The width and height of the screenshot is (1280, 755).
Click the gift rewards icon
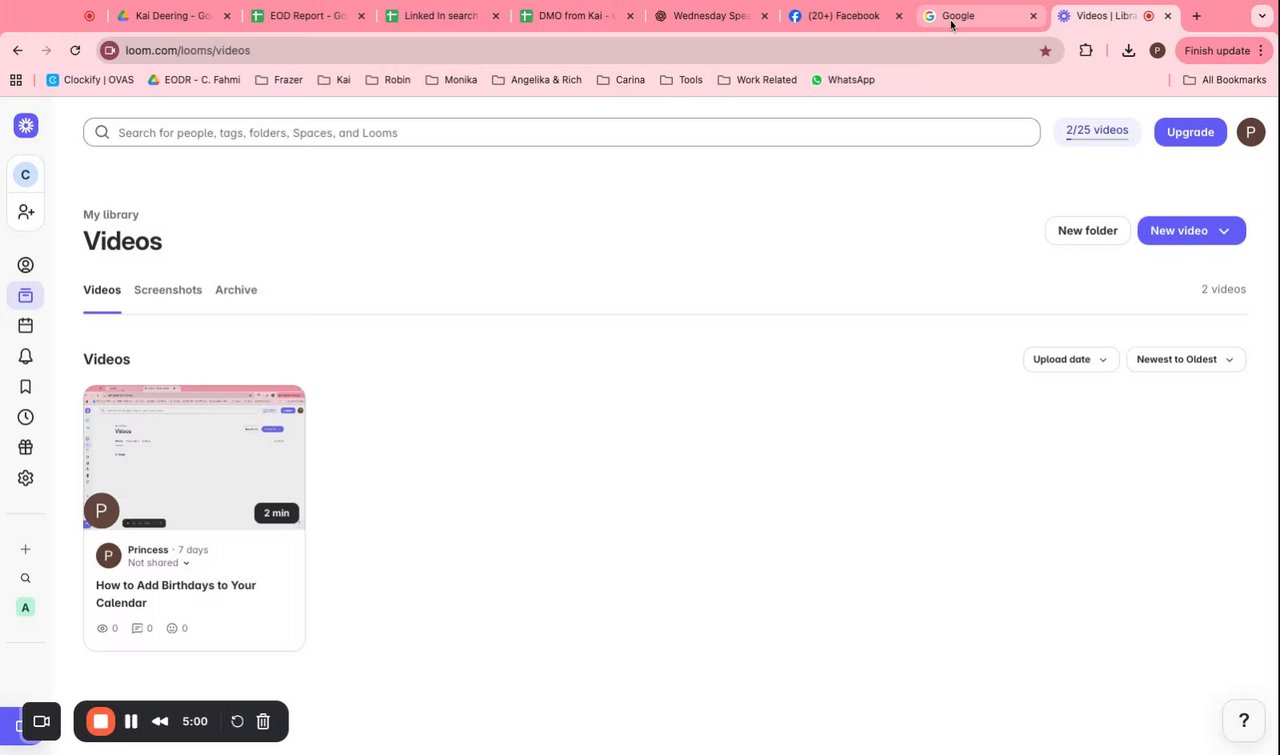pos(26,448)
